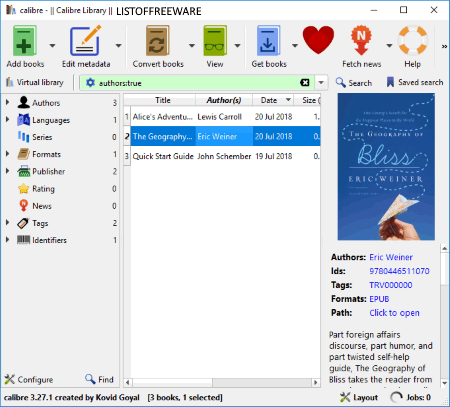Open the Layout button
450x407 pixels.
(x=359, y=397)
